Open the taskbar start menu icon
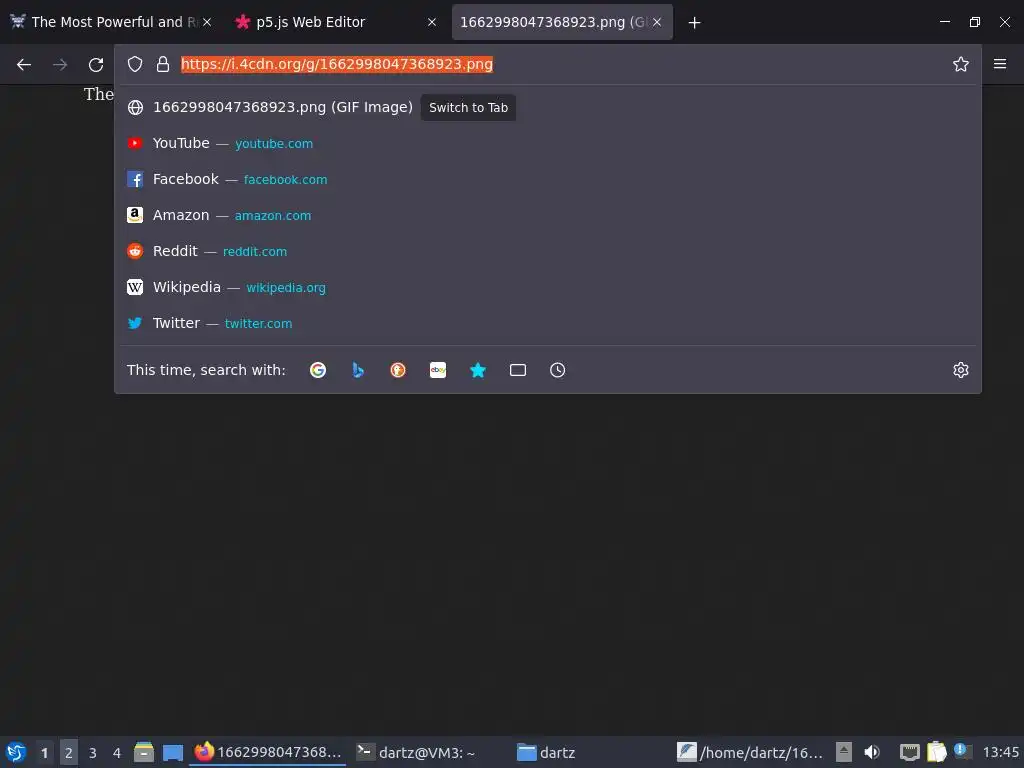Image resolution: width=1024 pixels, height=768 pixels. pos(16,752)
